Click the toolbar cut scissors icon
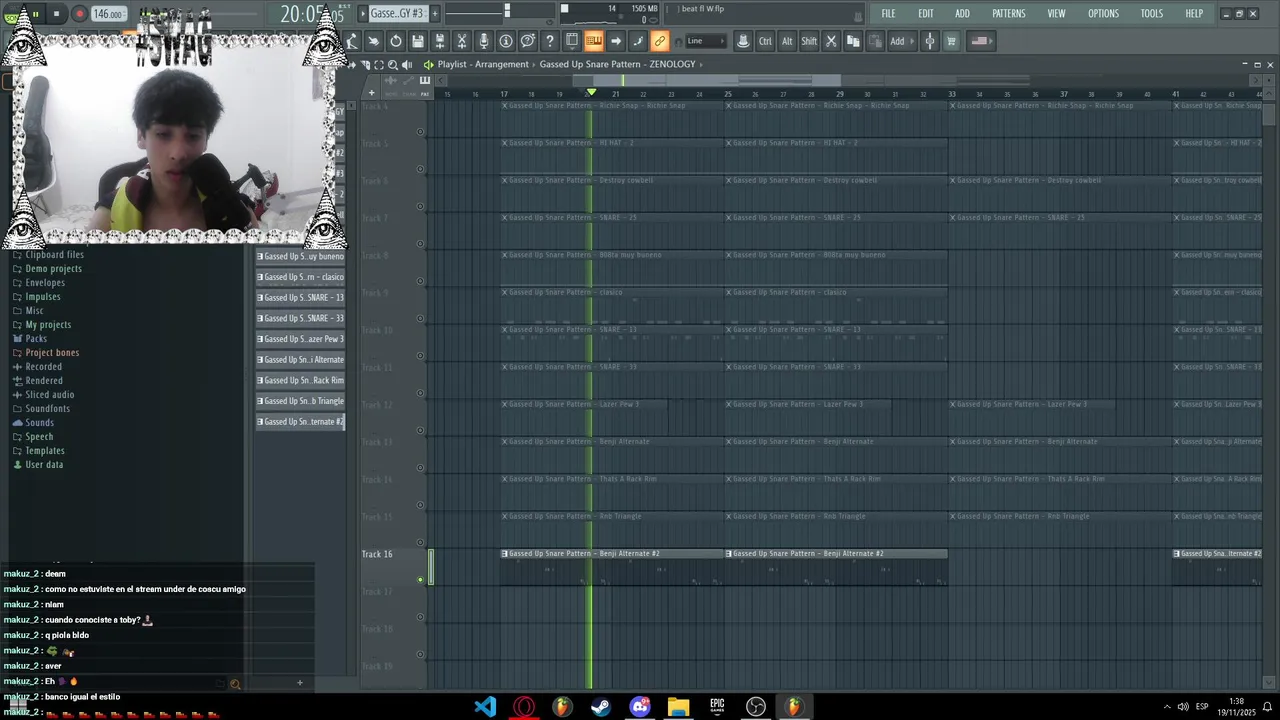The image size is (1280, 720). [x=831, y=41]
